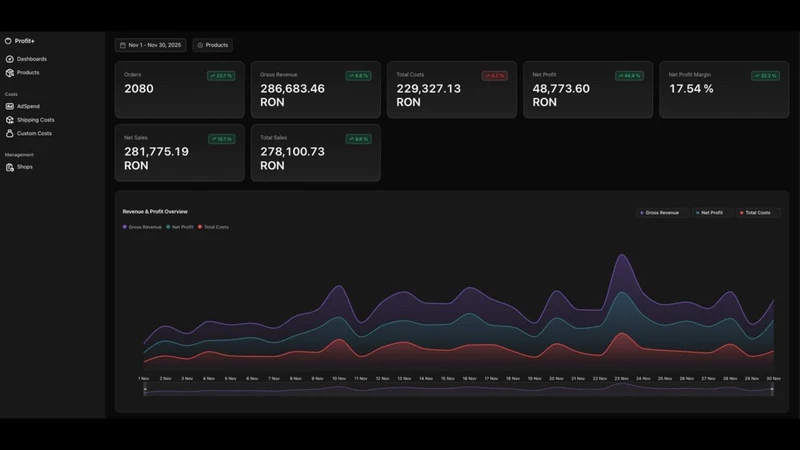Viewport: 800px width, 450px height.
Task: Click the "16 Nov" axis label
Action: (469, 379)
